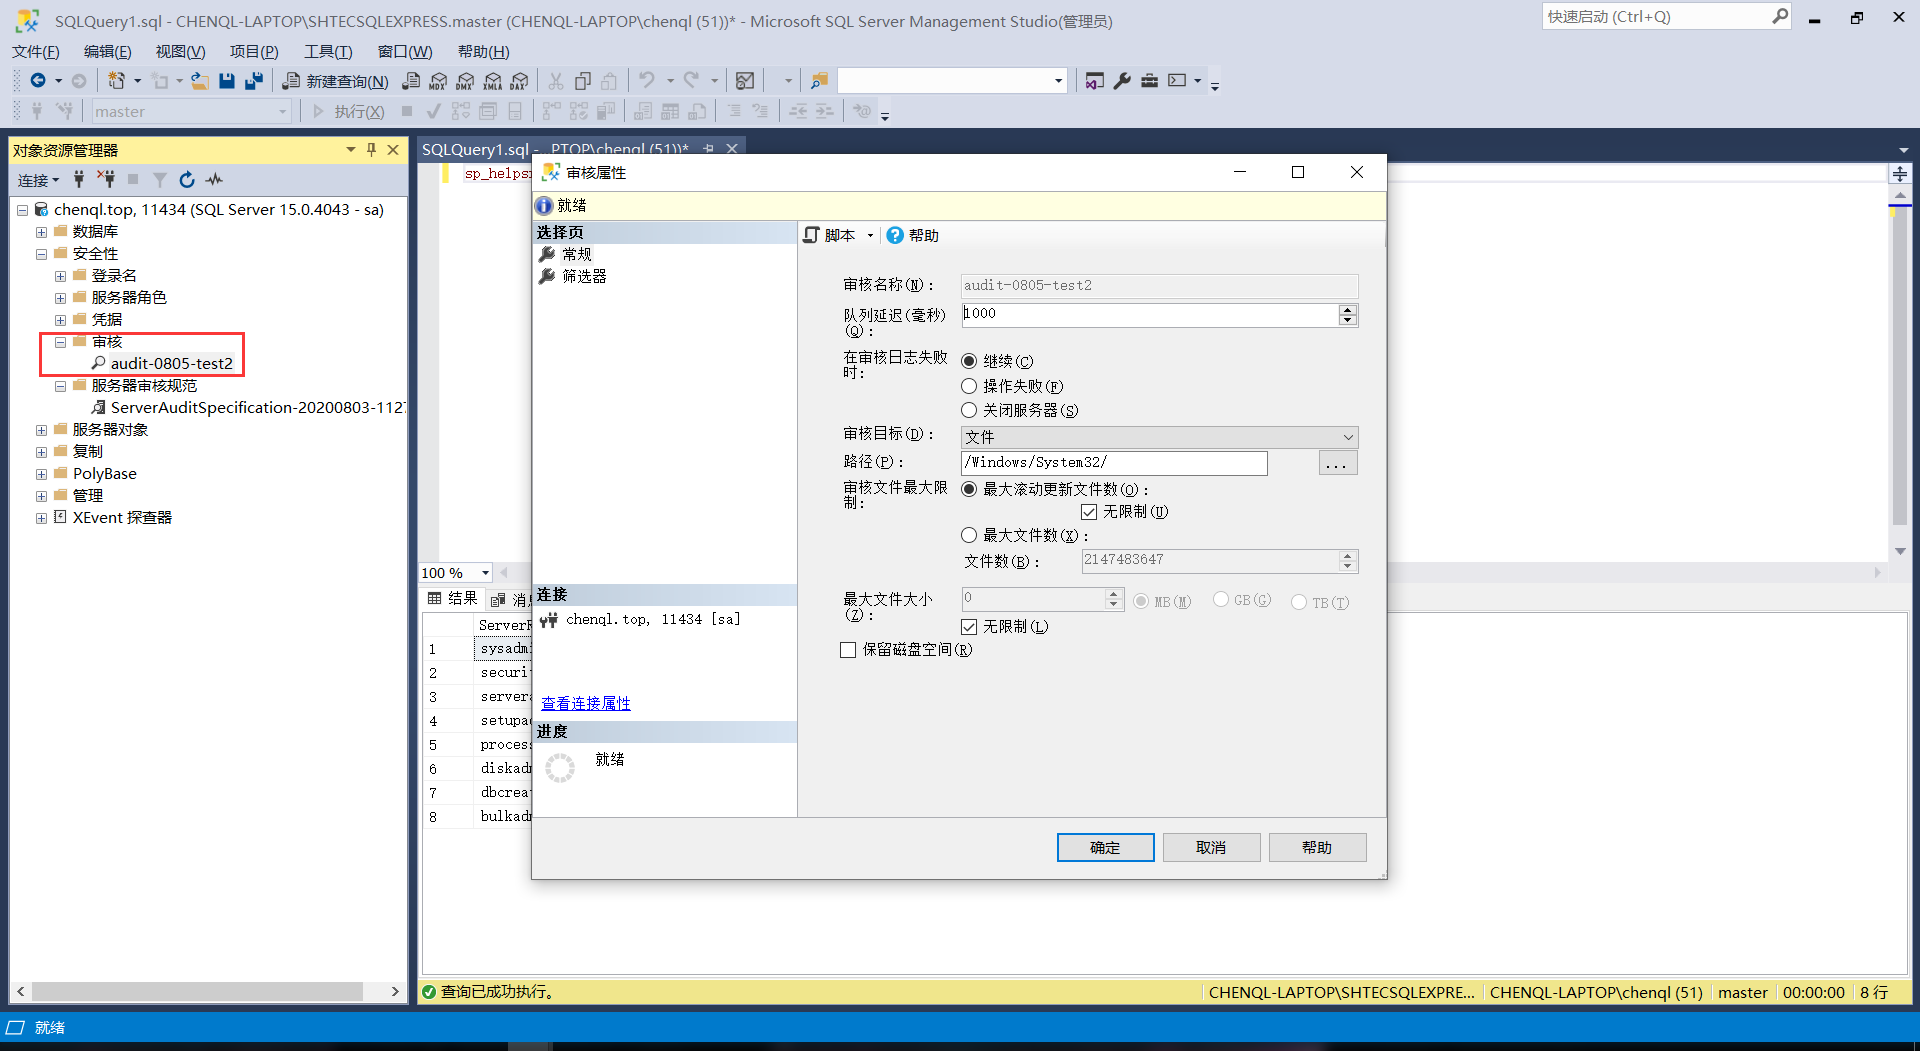Click the MDX query icon in toolbar
Image resolution: width=1920 pixels, height=1051 pixels.
pos(438,81)
